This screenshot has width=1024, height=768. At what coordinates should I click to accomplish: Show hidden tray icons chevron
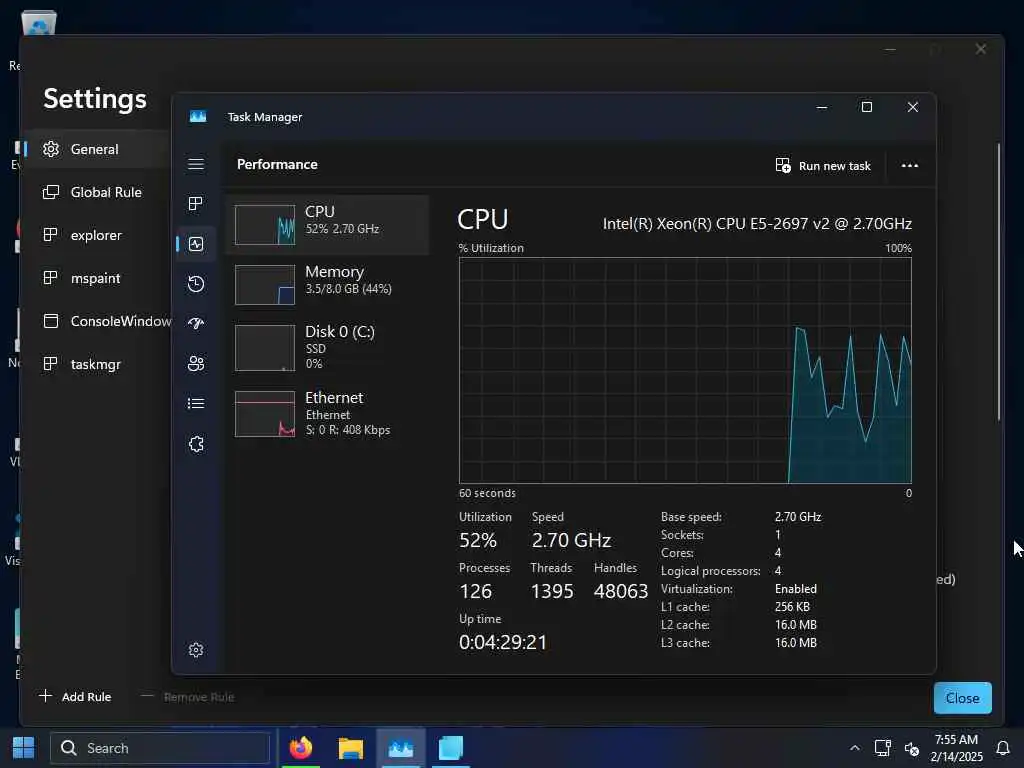tap(854, 748)
